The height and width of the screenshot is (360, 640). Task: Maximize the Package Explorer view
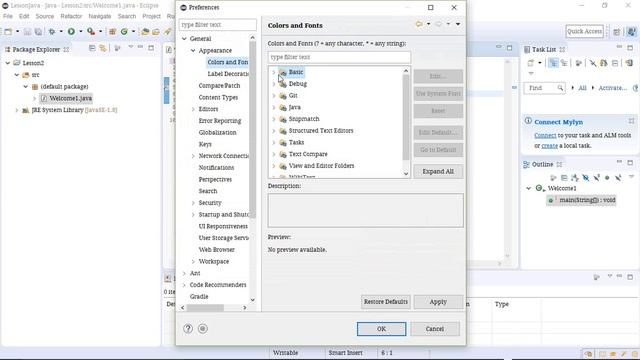[151, 48]
